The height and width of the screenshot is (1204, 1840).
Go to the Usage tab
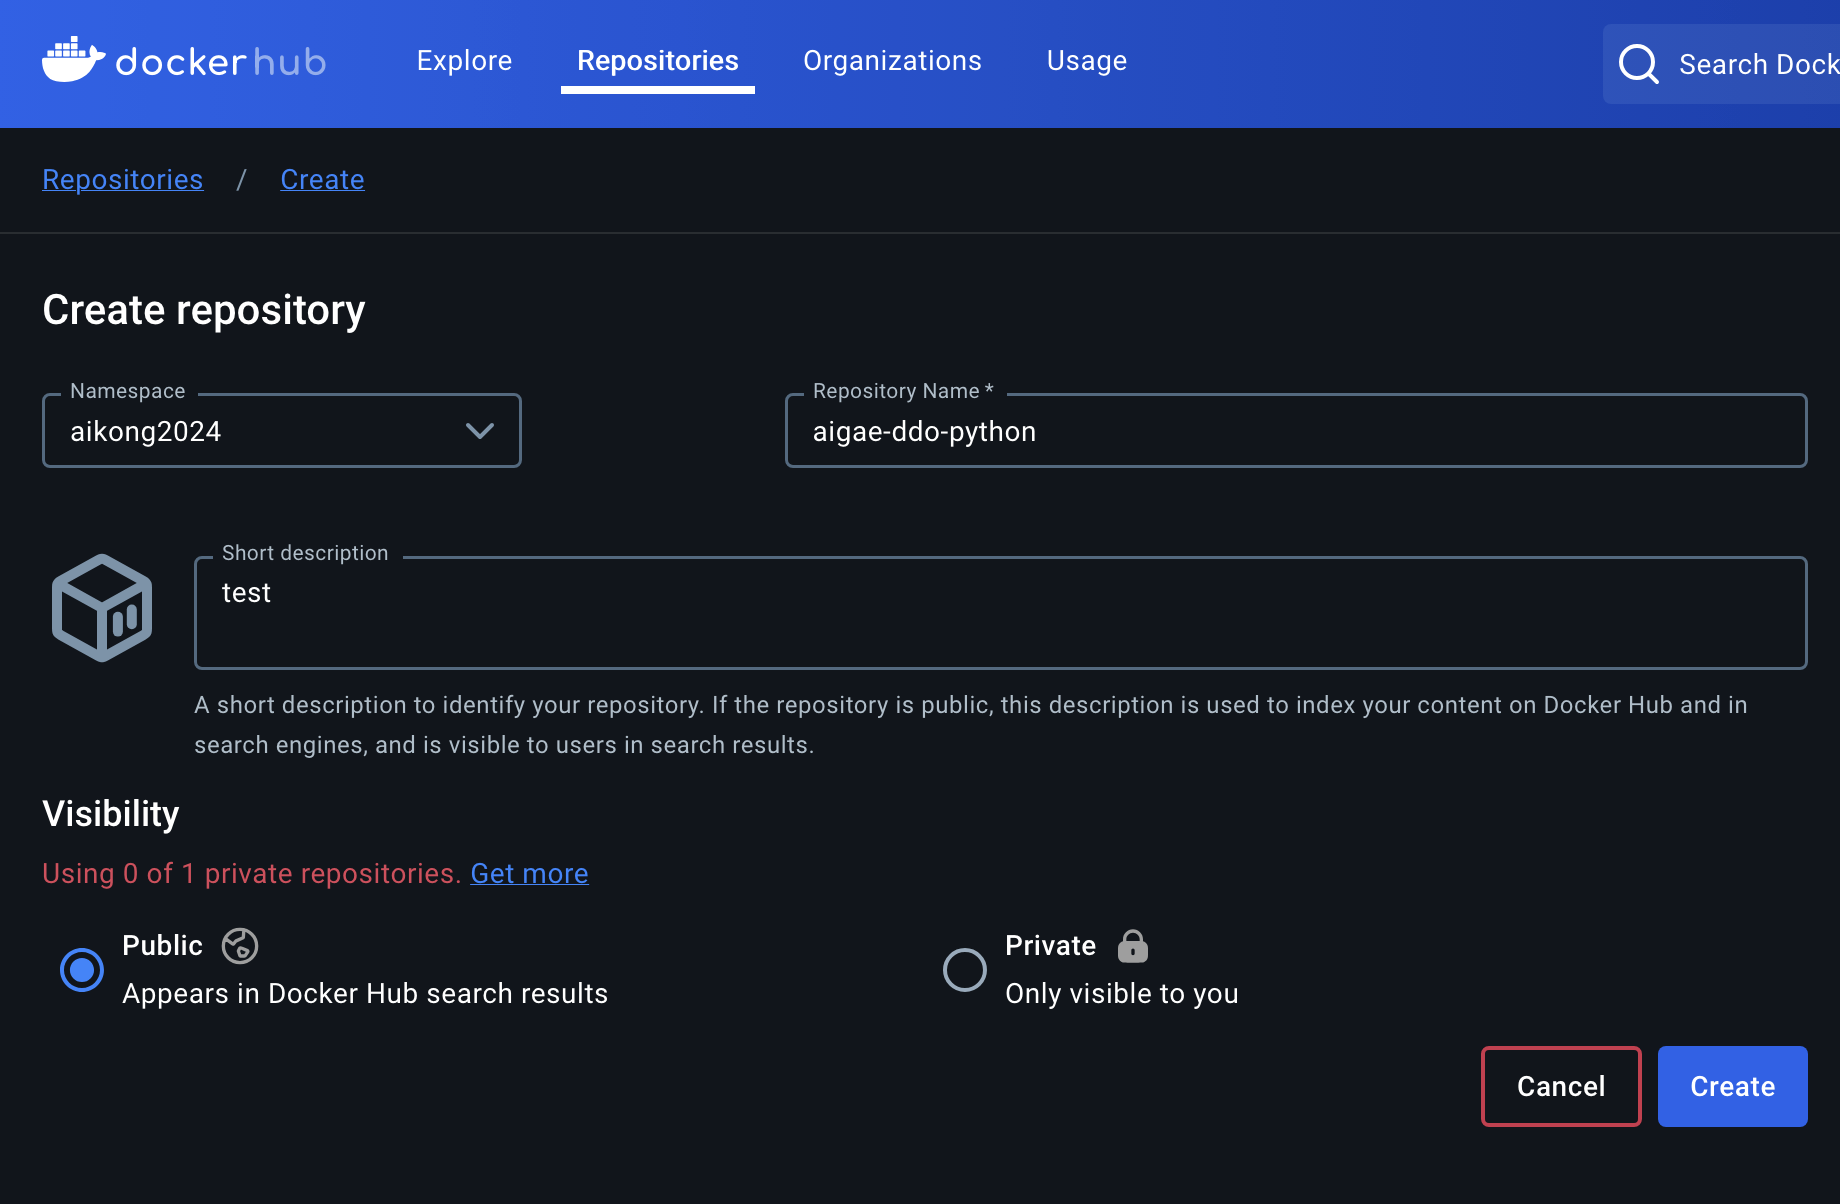point(1087,61)
